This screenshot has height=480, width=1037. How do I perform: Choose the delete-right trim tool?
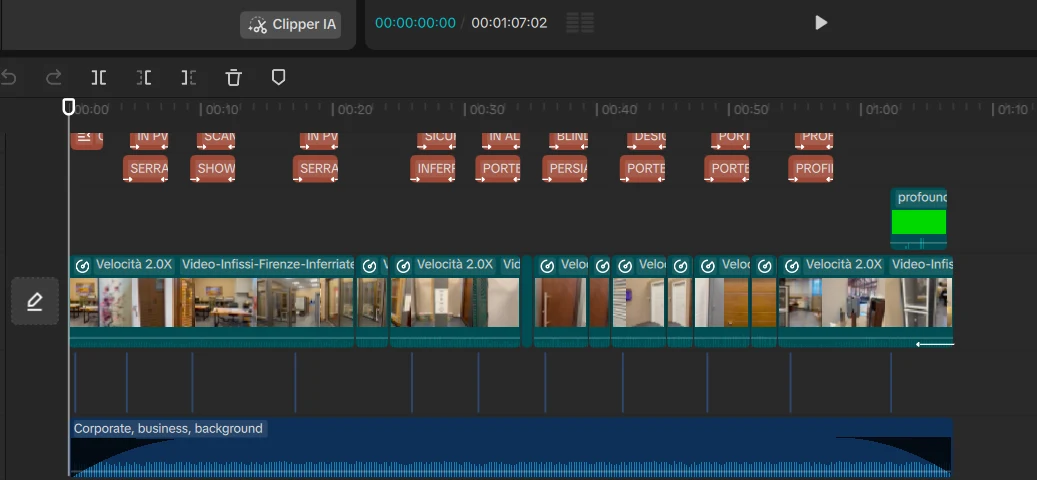pyautogui.click(x=188, y=78)
